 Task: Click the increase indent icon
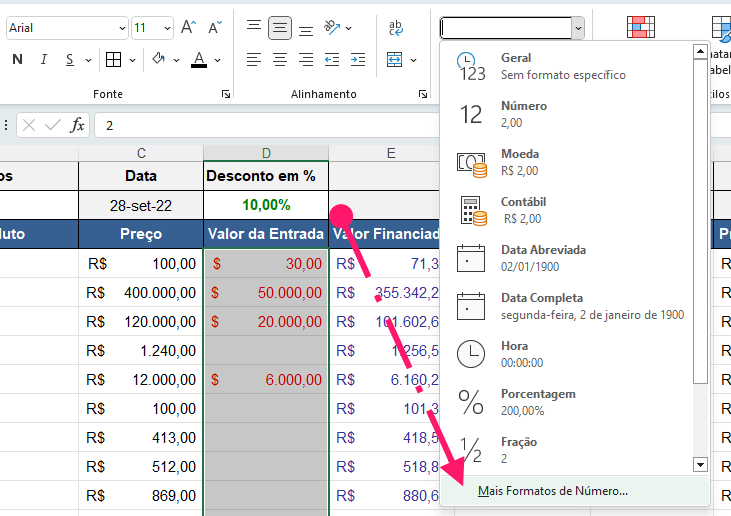click(357, 60)
